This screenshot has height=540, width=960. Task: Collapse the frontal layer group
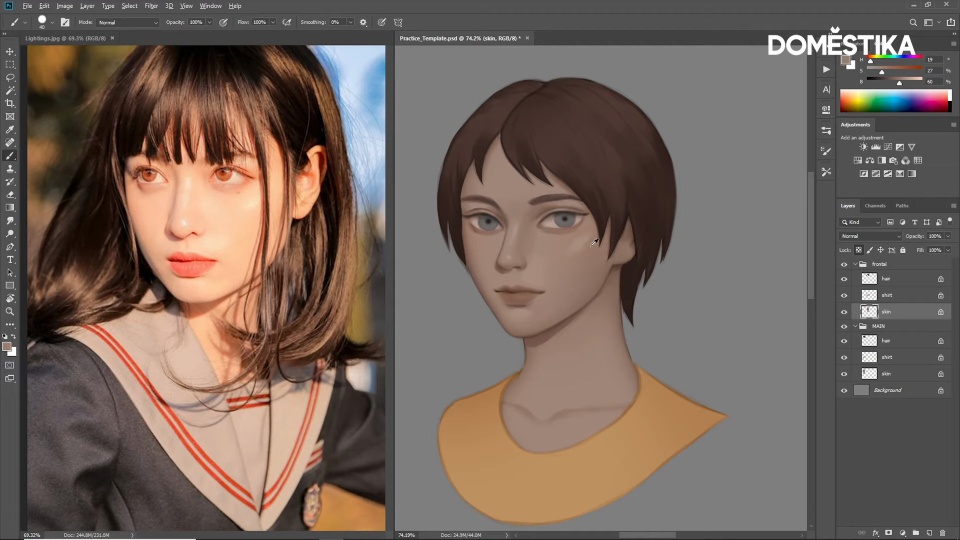tap(856, 264)
